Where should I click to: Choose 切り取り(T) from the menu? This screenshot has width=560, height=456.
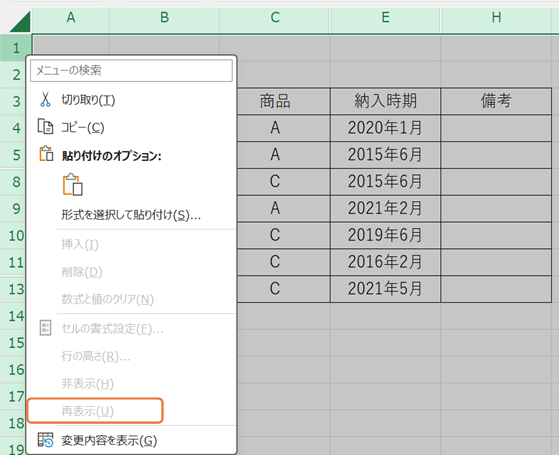[x=88, y=100]
